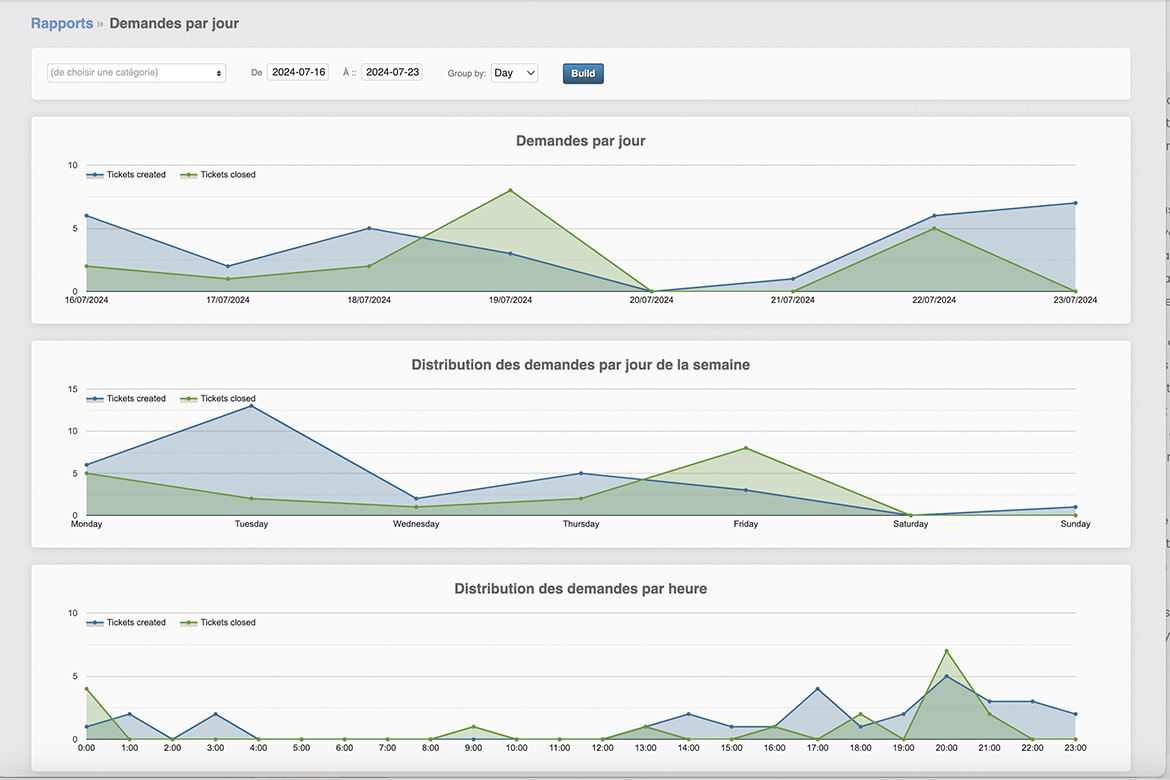This screenshot has height=780, width=1170.
Task: Click the blue created-tickets point on 23/07/2024
Action: [1075, 203]
